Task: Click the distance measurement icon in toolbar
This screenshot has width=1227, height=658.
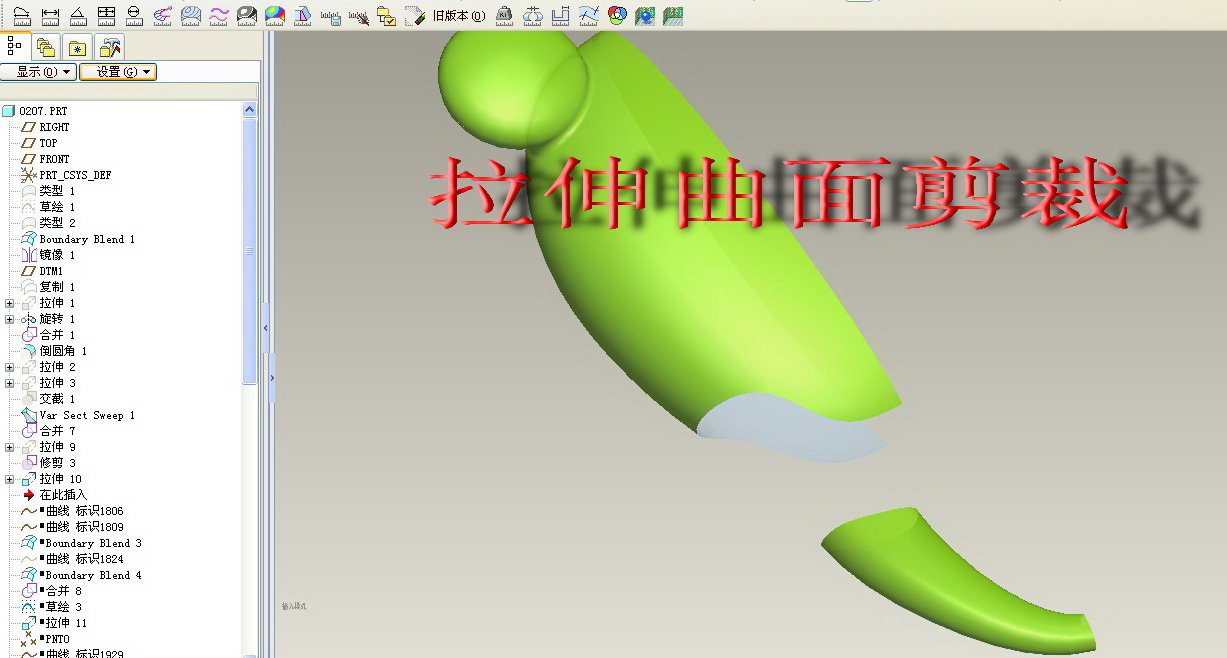Action: click(50, 15)
